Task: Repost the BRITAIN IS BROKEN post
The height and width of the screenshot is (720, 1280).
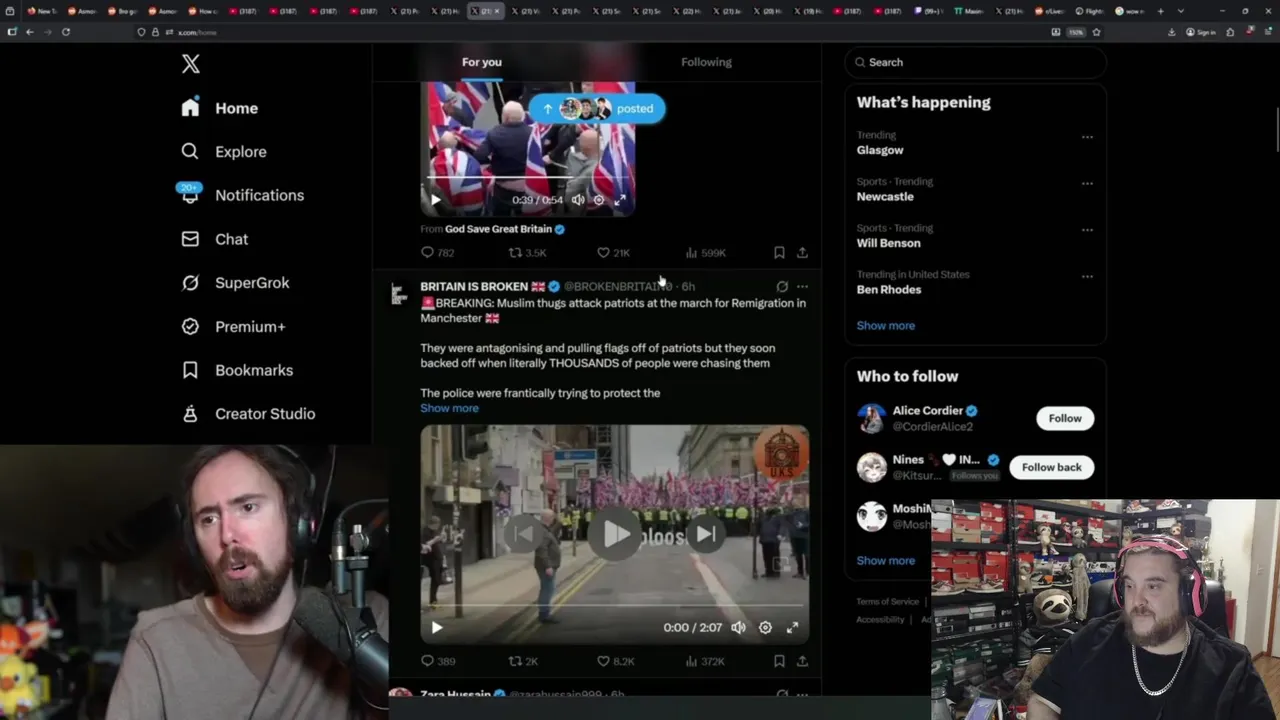Action: [523, 661]
